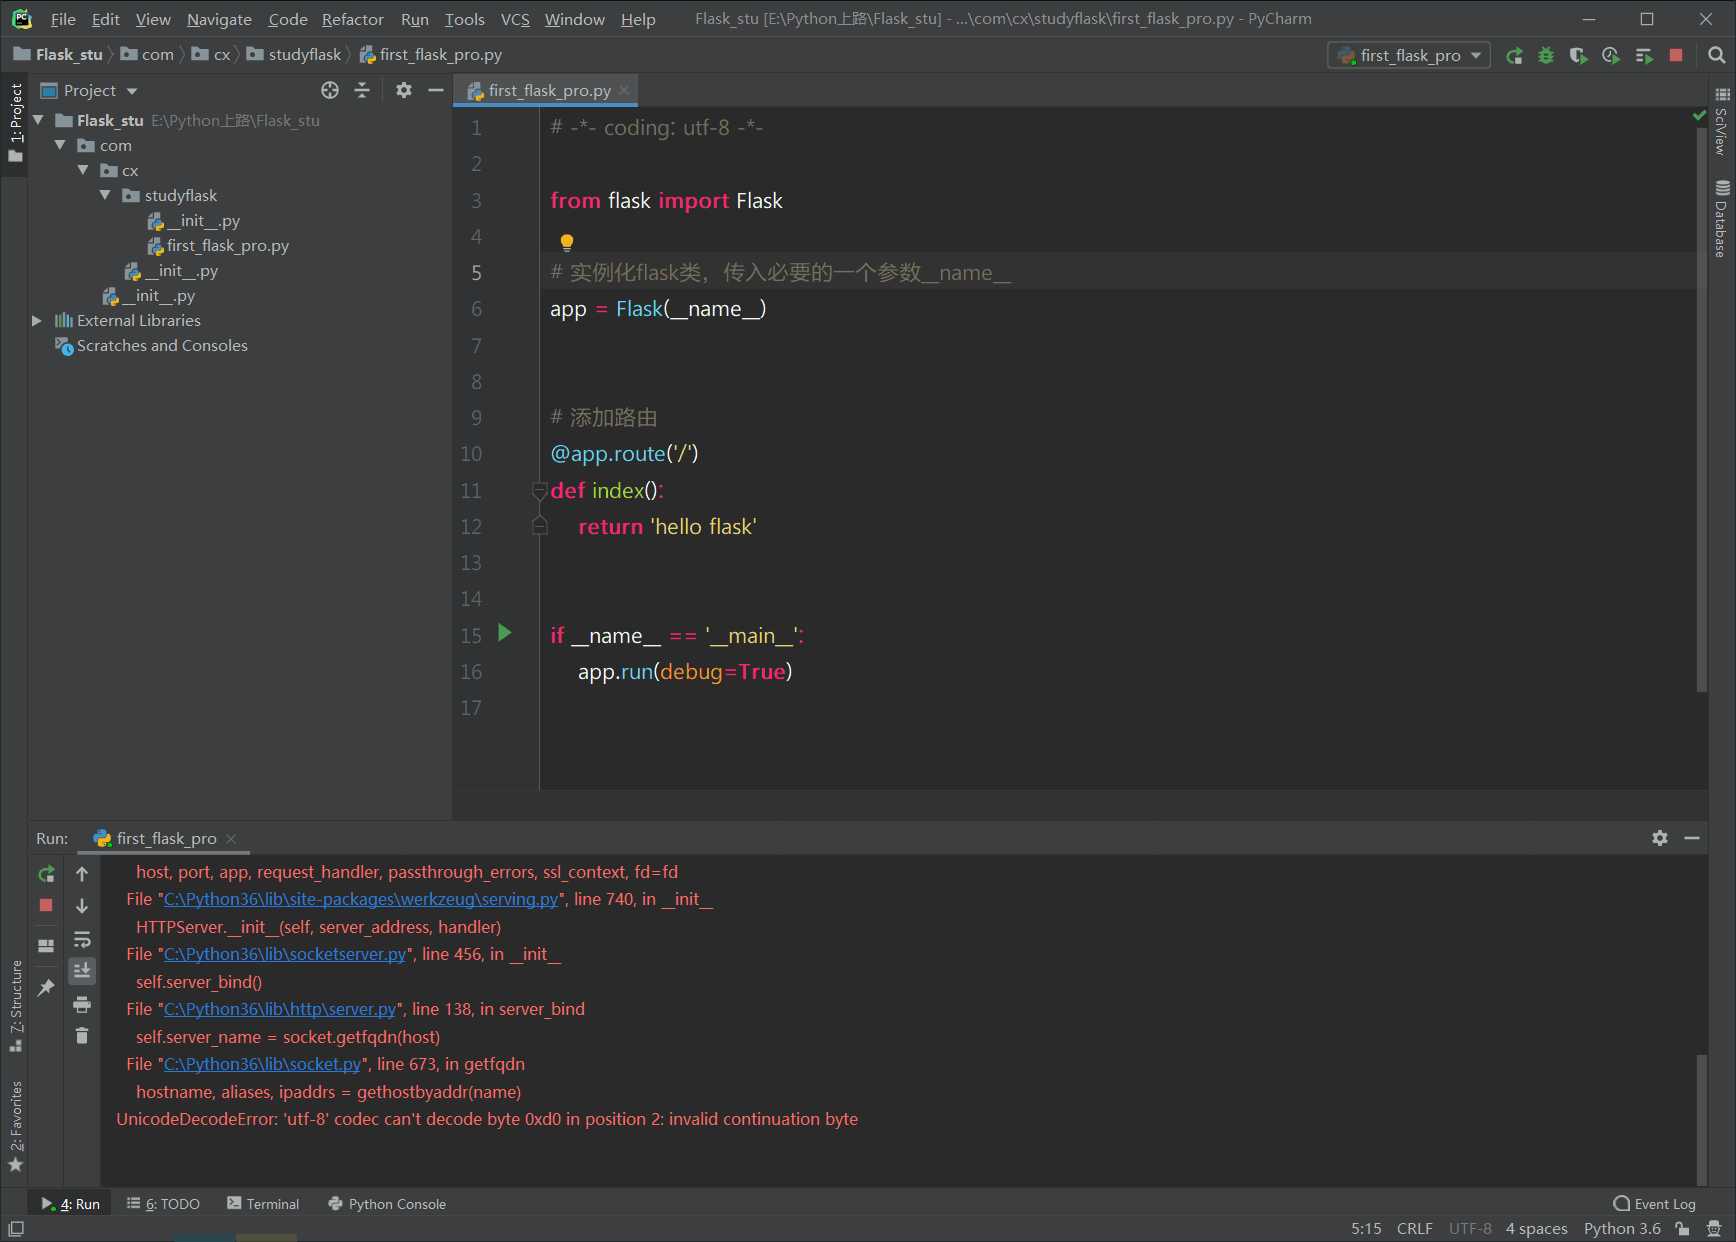Click the locate file target icon in Project panel

coord(330,90)
